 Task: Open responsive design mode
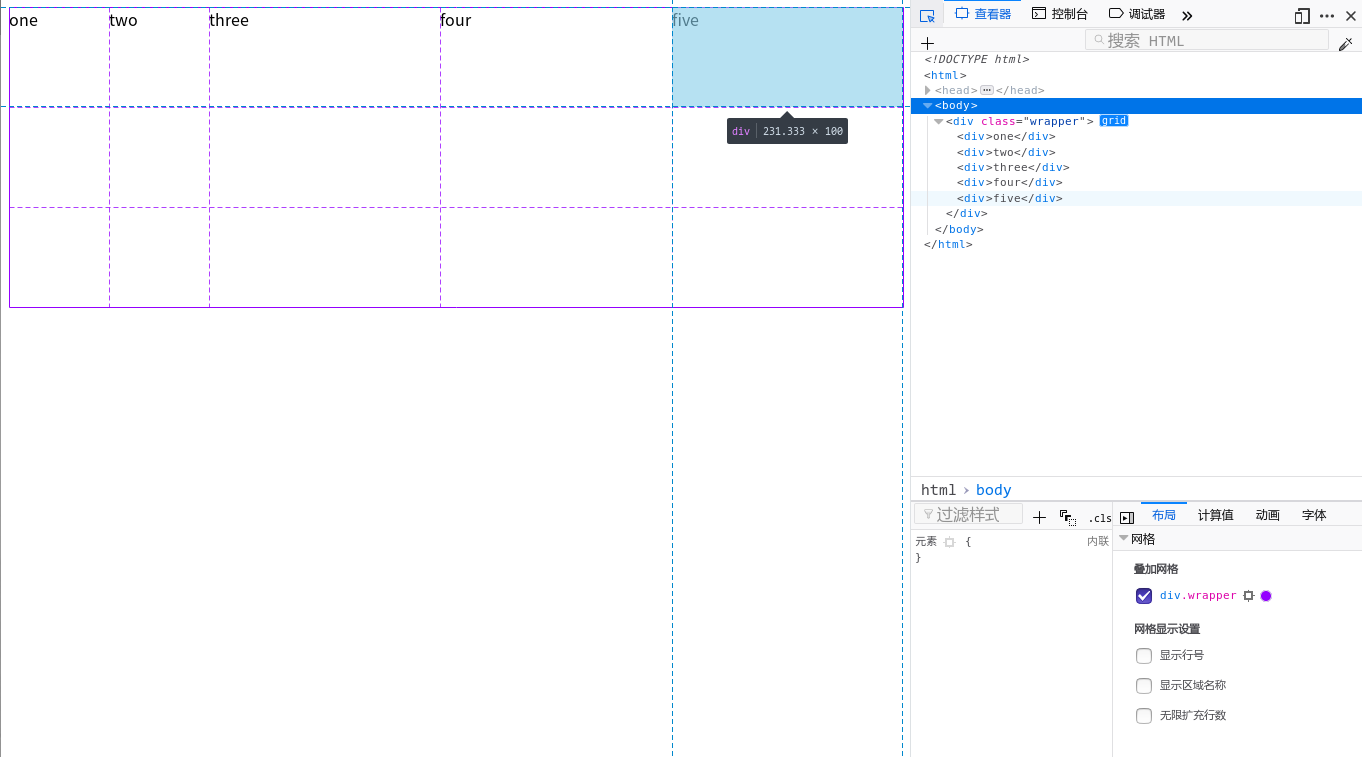tap(1302, 15)
